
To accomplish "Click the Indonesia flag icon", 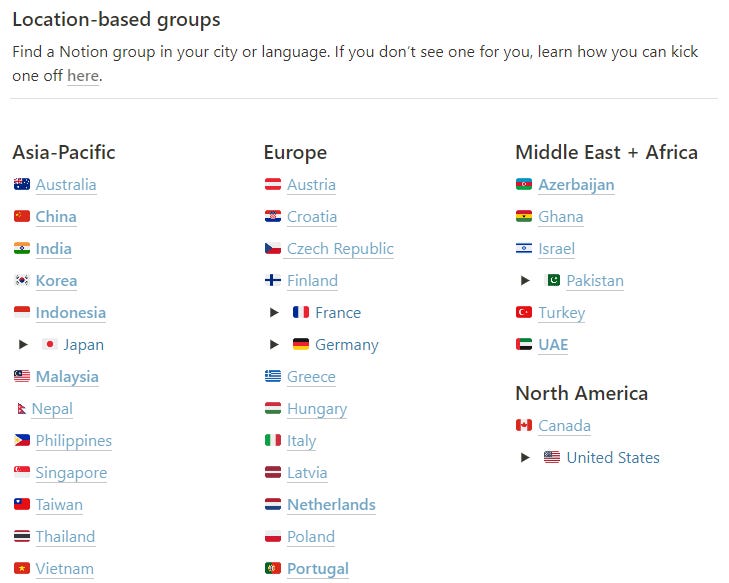I will tap(22, 312).
